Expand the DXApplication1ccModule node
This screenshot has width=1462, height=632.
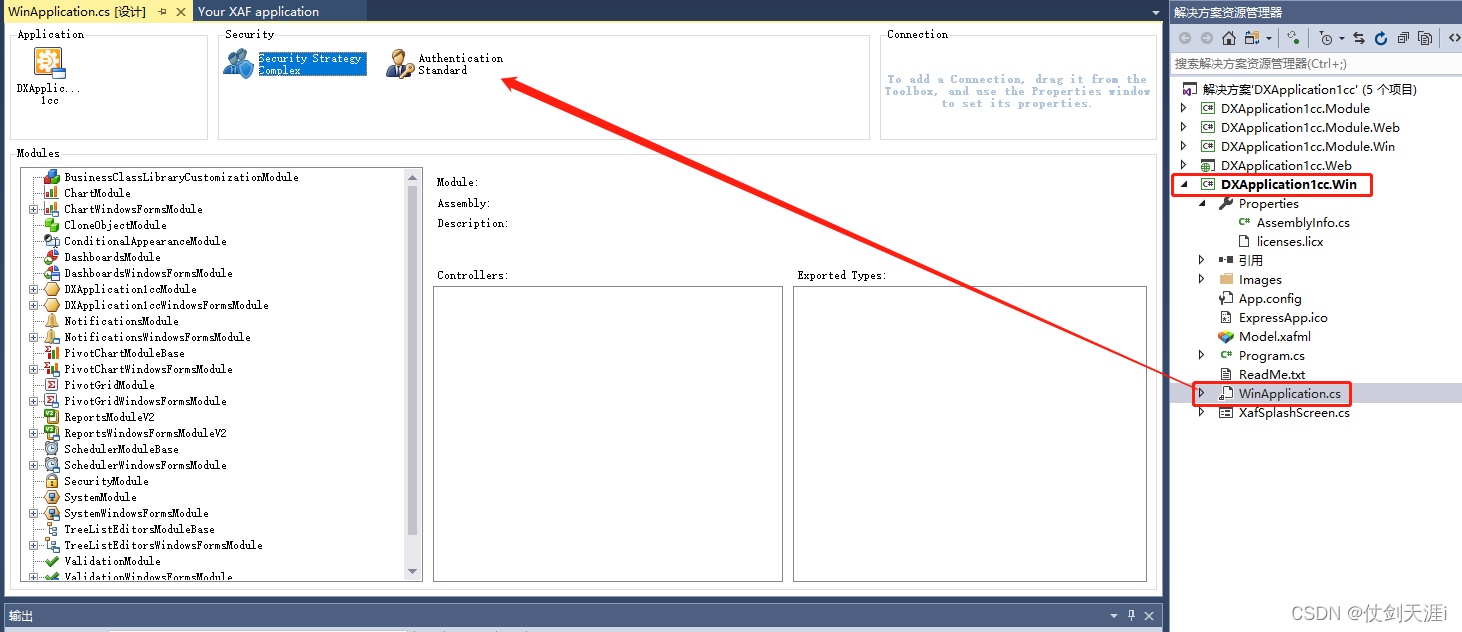33,289
